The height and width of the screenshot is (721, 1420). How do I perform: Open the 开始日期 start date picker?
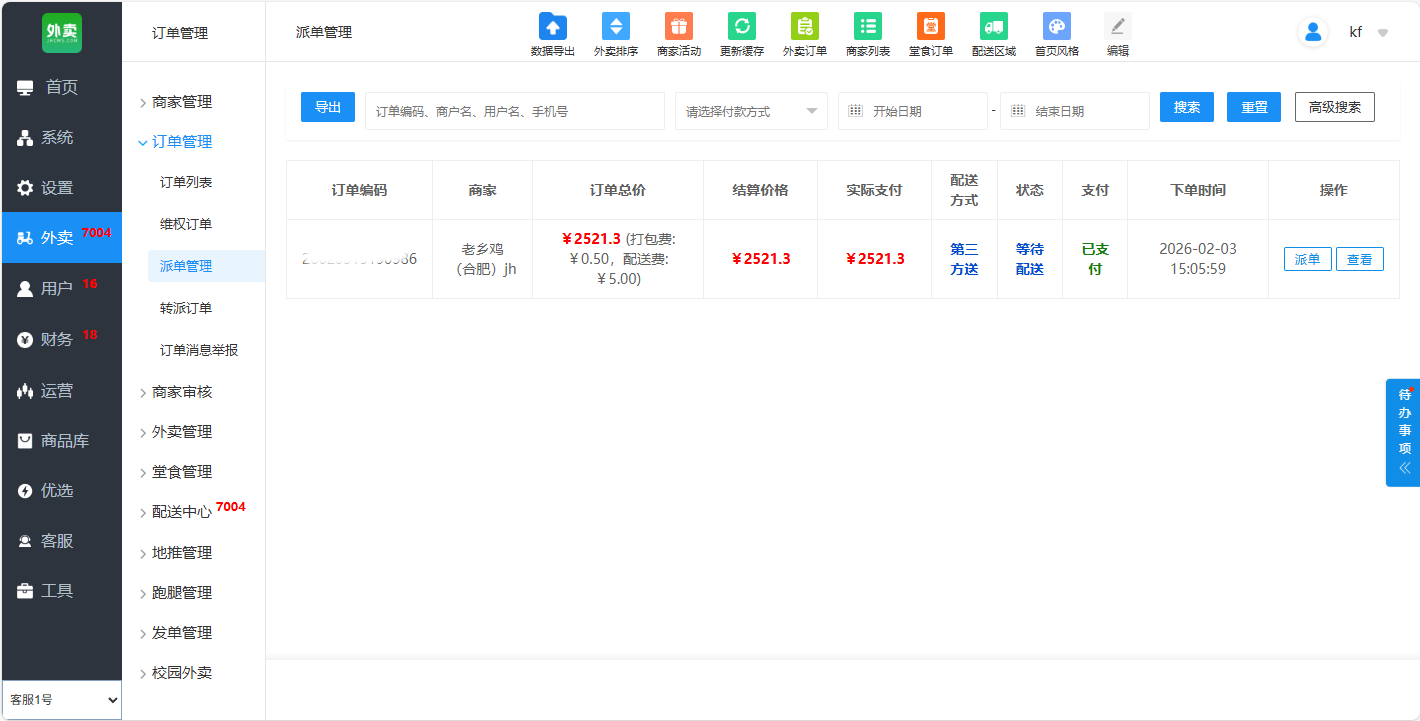(x=912, y=111)
